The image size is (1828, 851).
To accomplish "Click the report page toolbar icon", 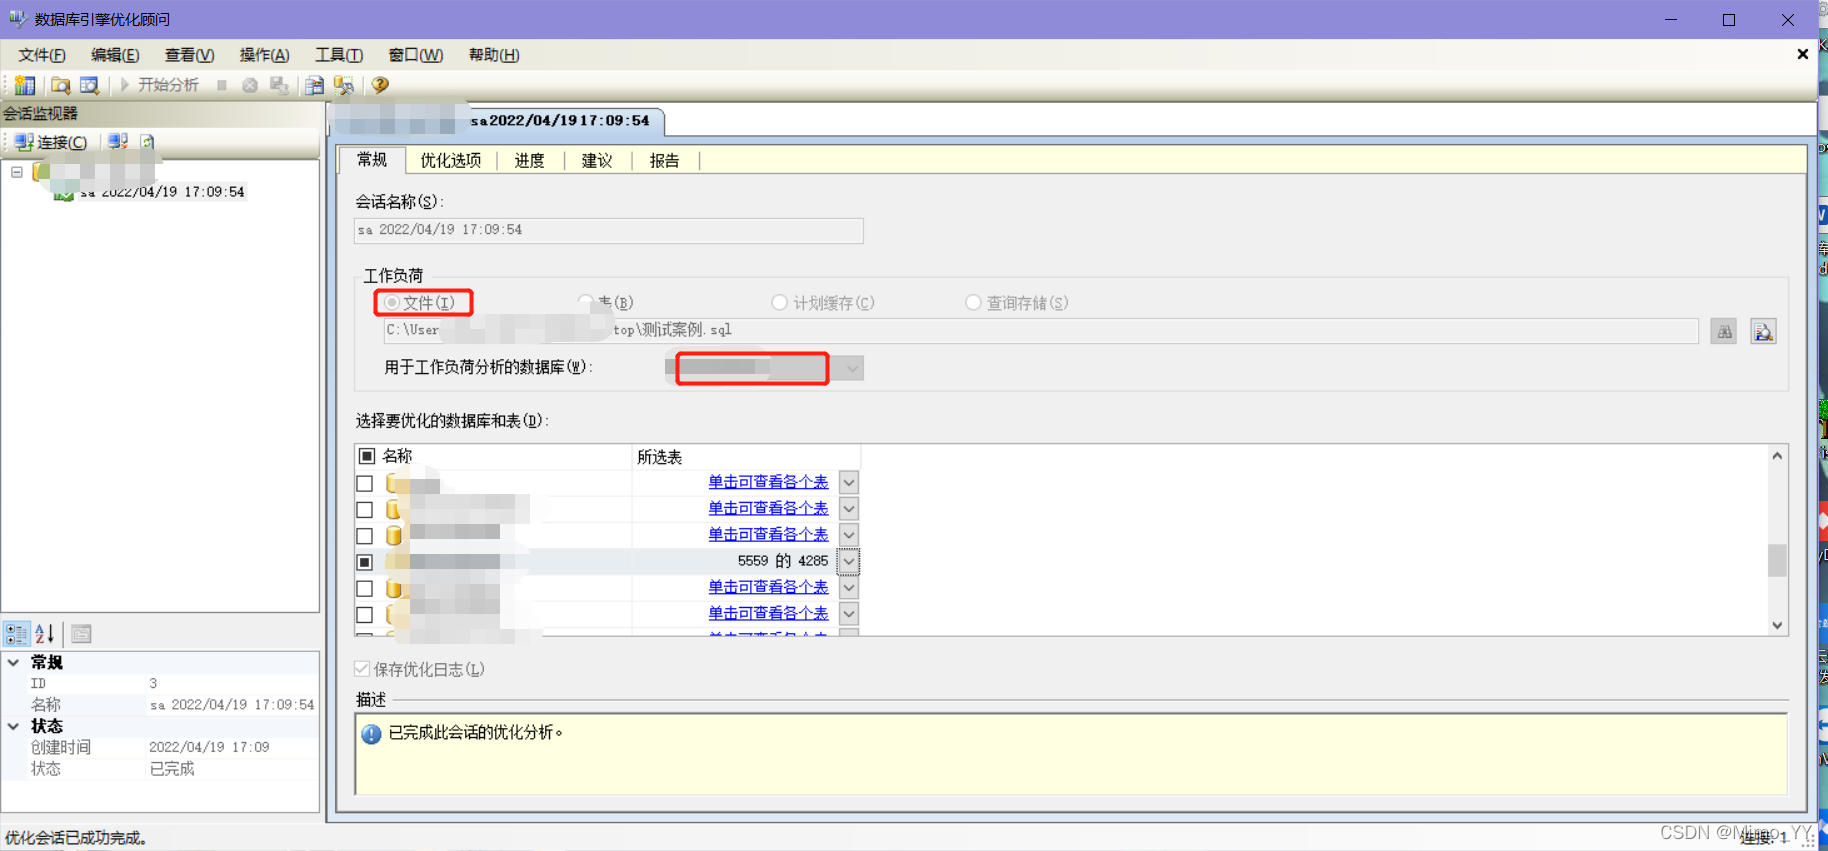I will (x=315, y=85).
